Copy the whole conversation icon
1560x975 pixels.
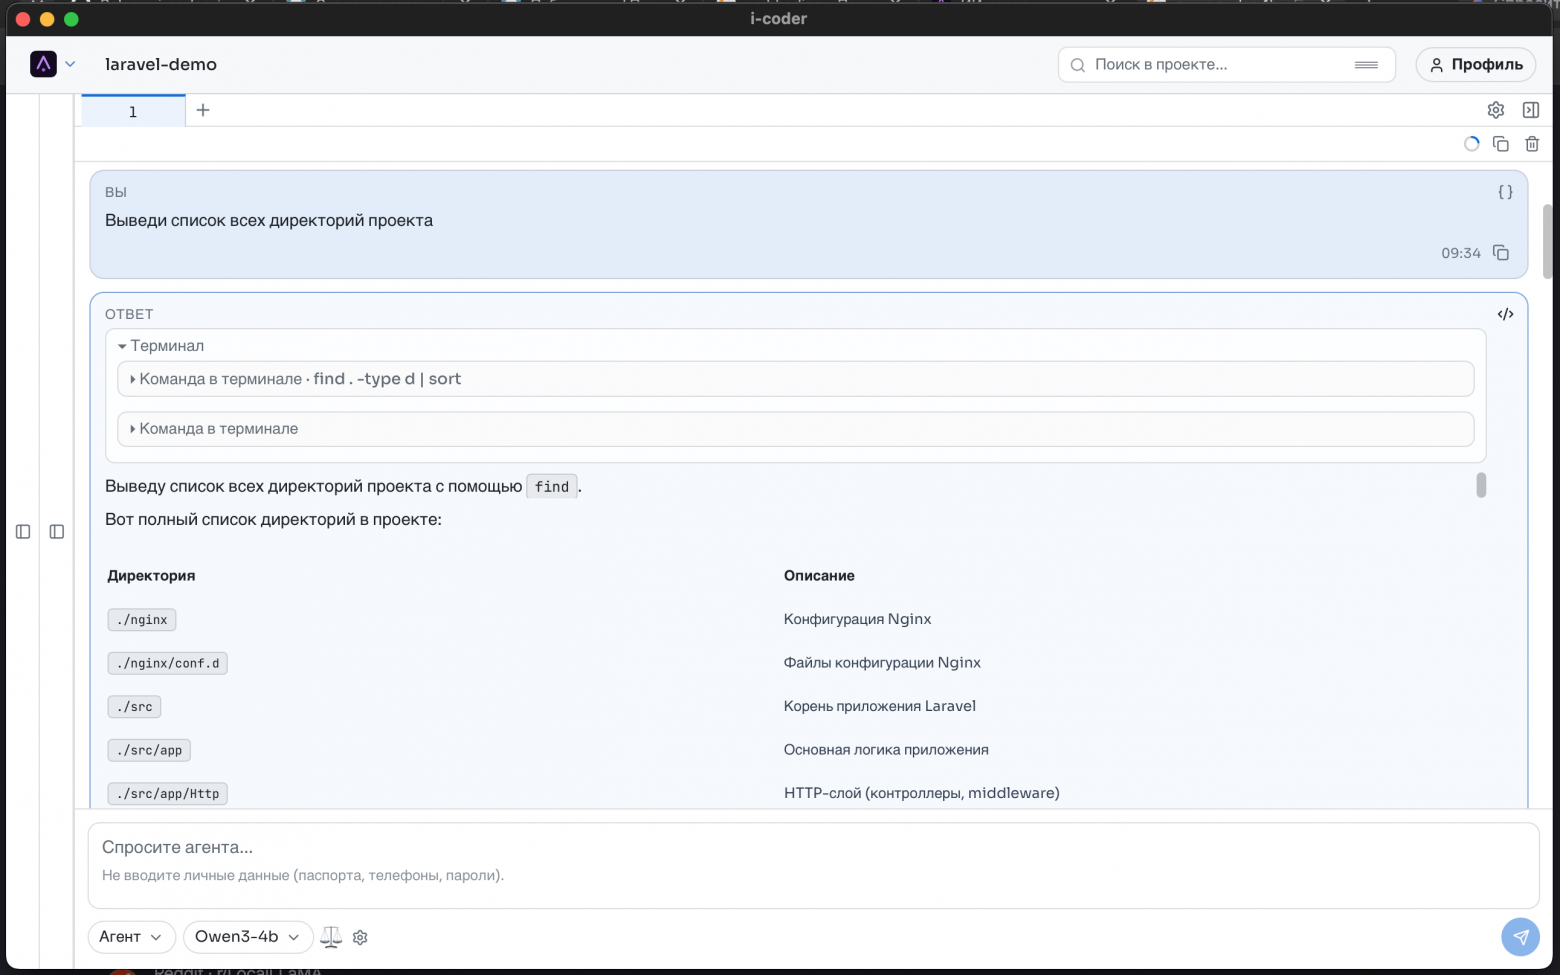click(x=1501, y=144)
